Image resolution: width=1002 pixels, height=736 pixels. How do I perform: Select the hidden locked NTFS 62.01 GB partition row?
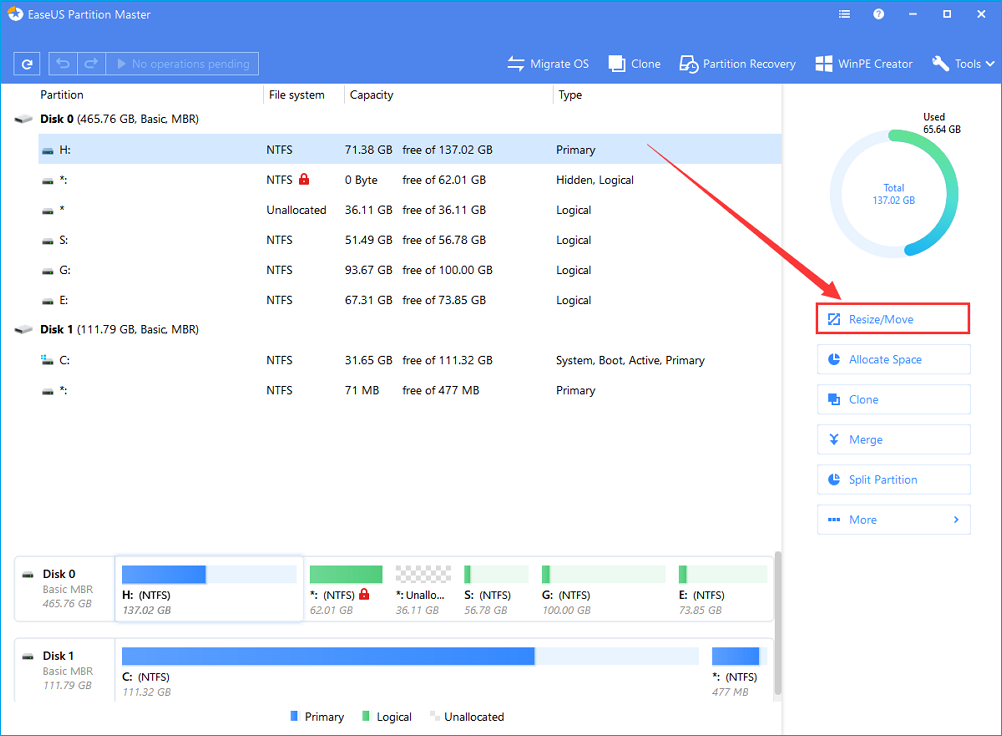(x=410, y=180)
